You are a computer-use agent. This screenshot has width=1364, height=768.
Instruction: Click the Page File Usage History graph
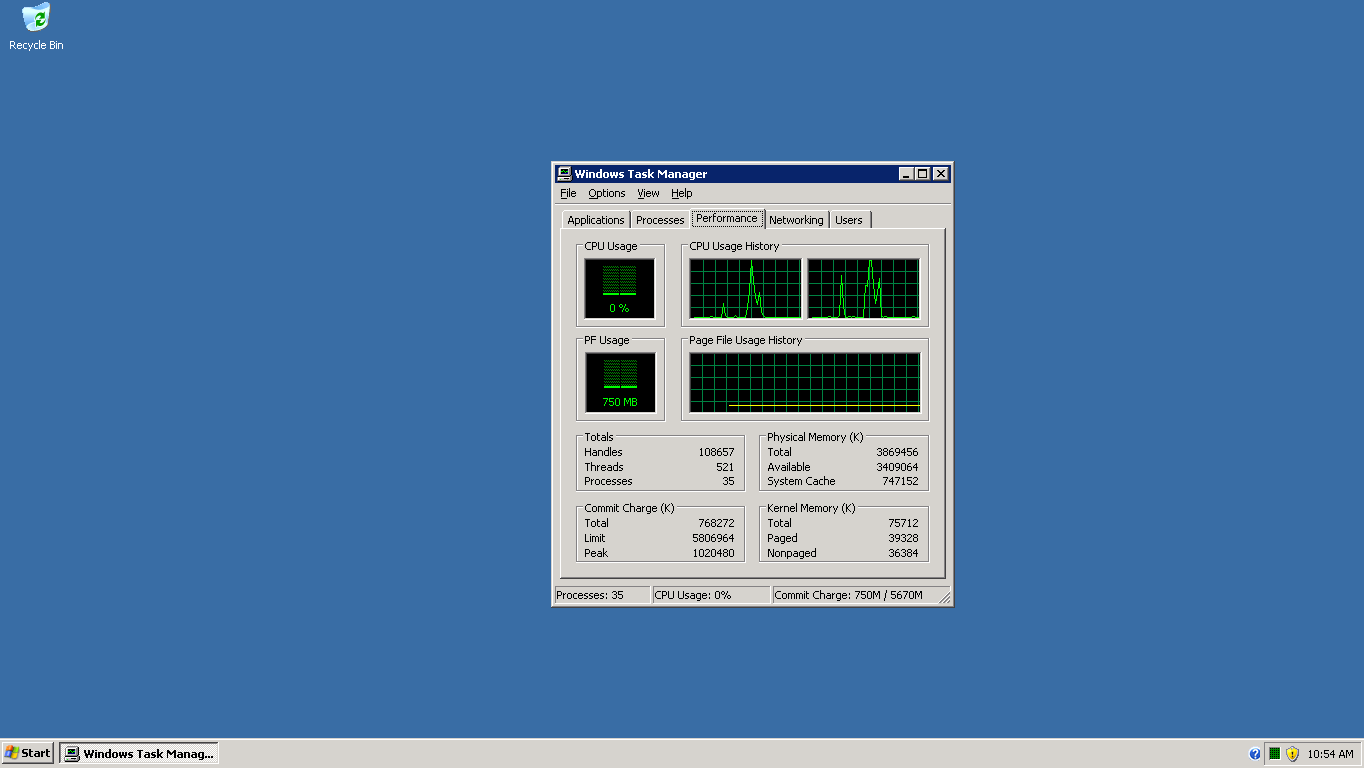click(804, 382)
